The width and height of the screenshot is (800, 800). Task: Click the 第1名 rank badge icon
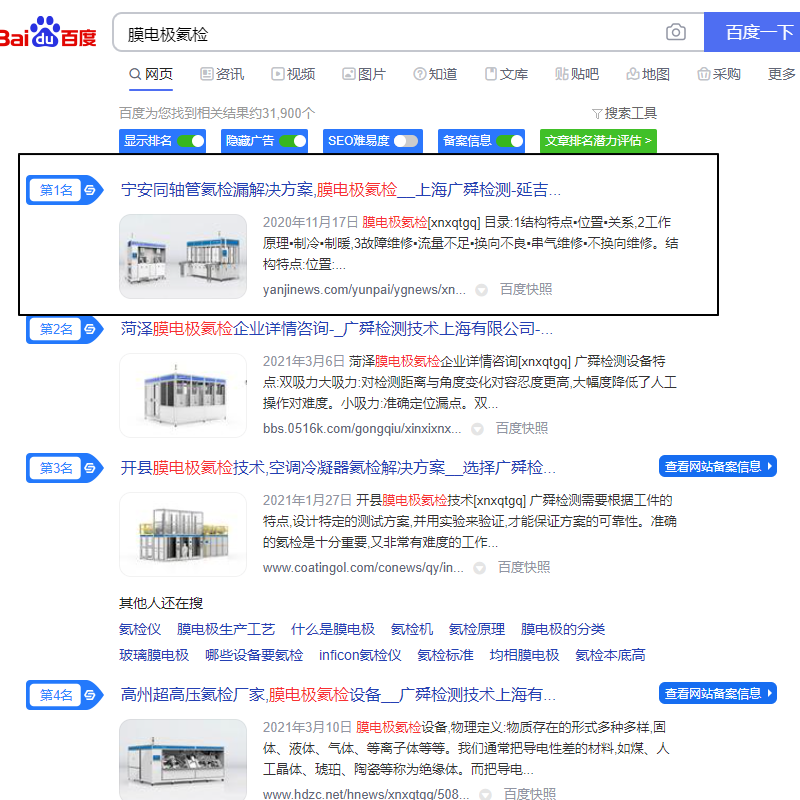click(64, 190)
